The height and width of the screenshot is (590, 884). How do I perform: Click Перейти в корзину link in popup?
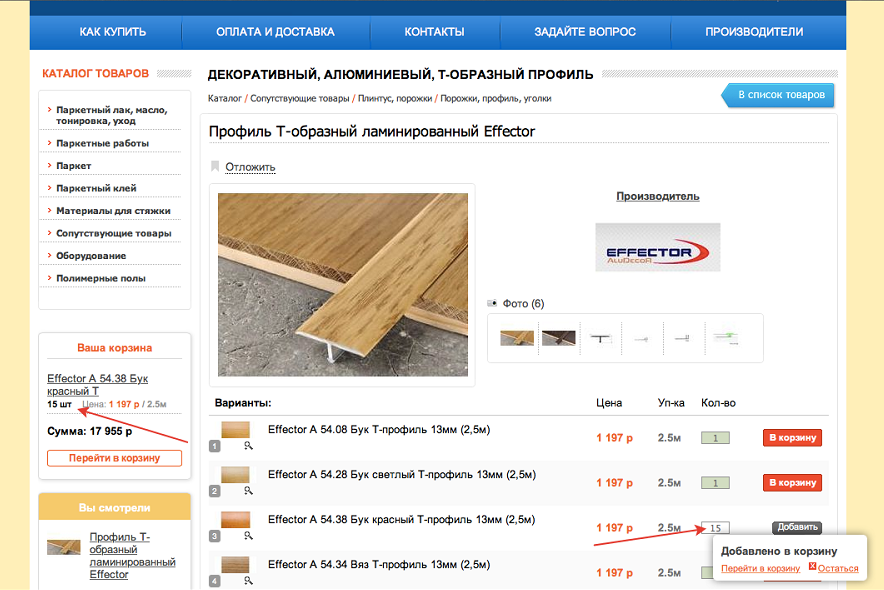tap(761, 569)
